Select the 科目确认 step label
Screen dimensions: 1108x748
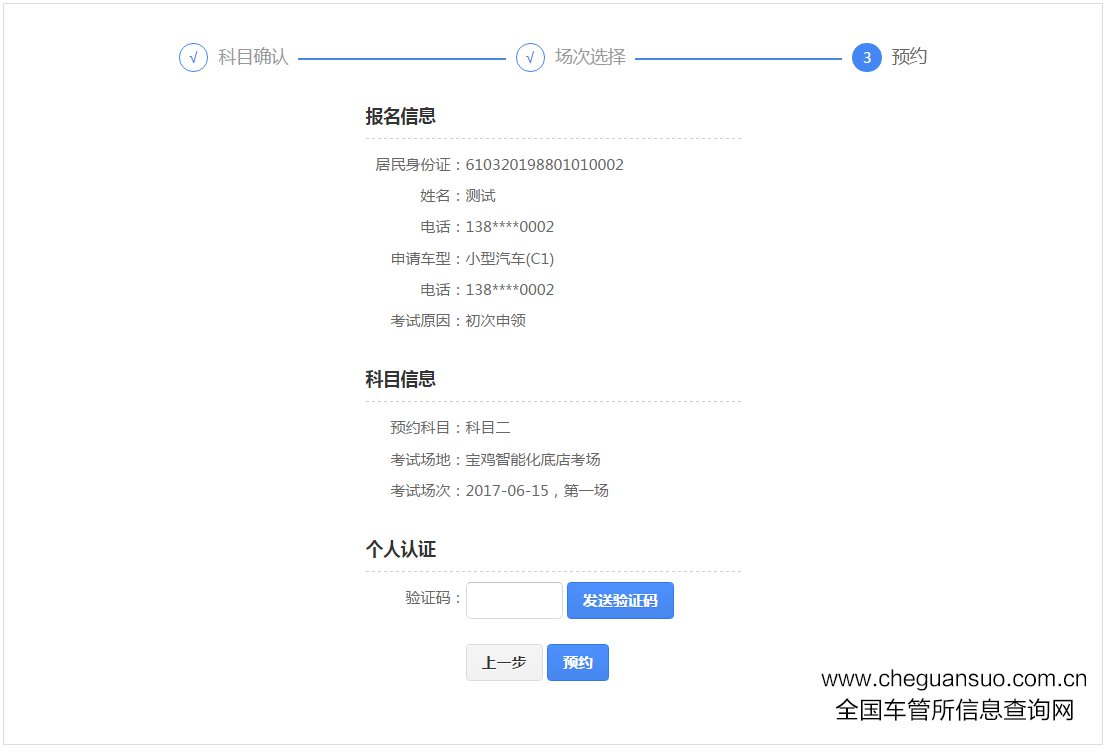[253, 58]
